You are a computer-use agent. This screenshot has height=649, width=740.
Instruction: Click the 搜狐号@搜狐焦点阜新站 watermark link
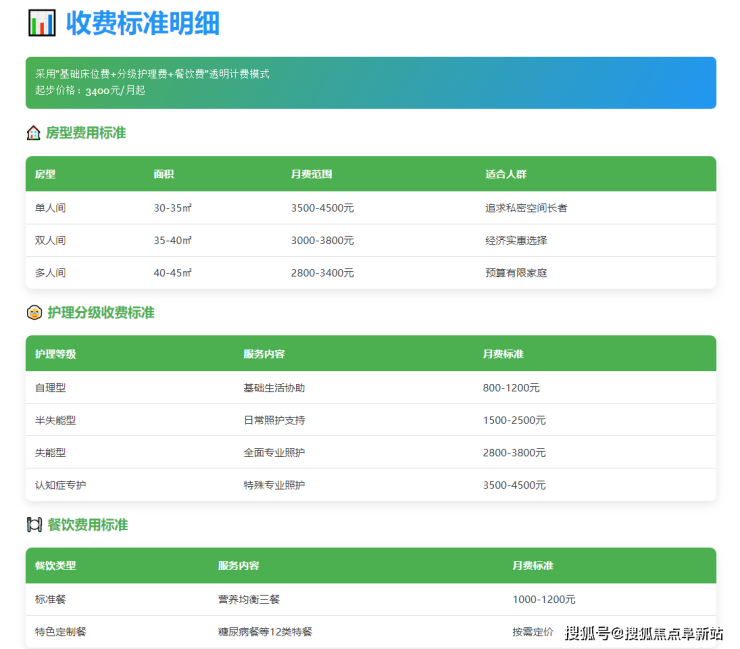point(644,633)
